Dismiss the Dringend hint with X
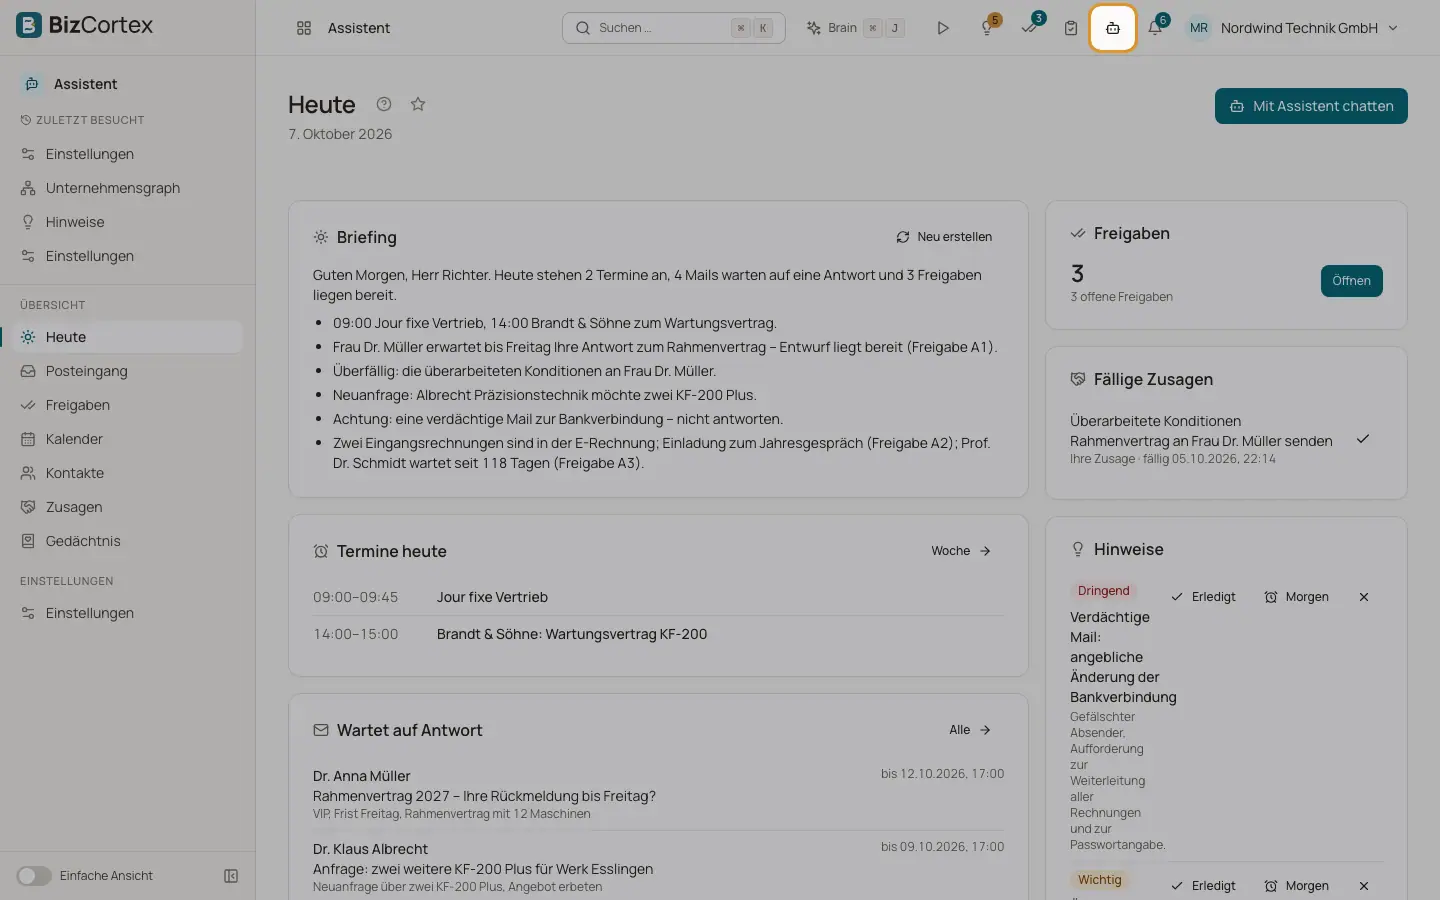Viewport: 1440px width, 900px height. (x=1364, y=597)
